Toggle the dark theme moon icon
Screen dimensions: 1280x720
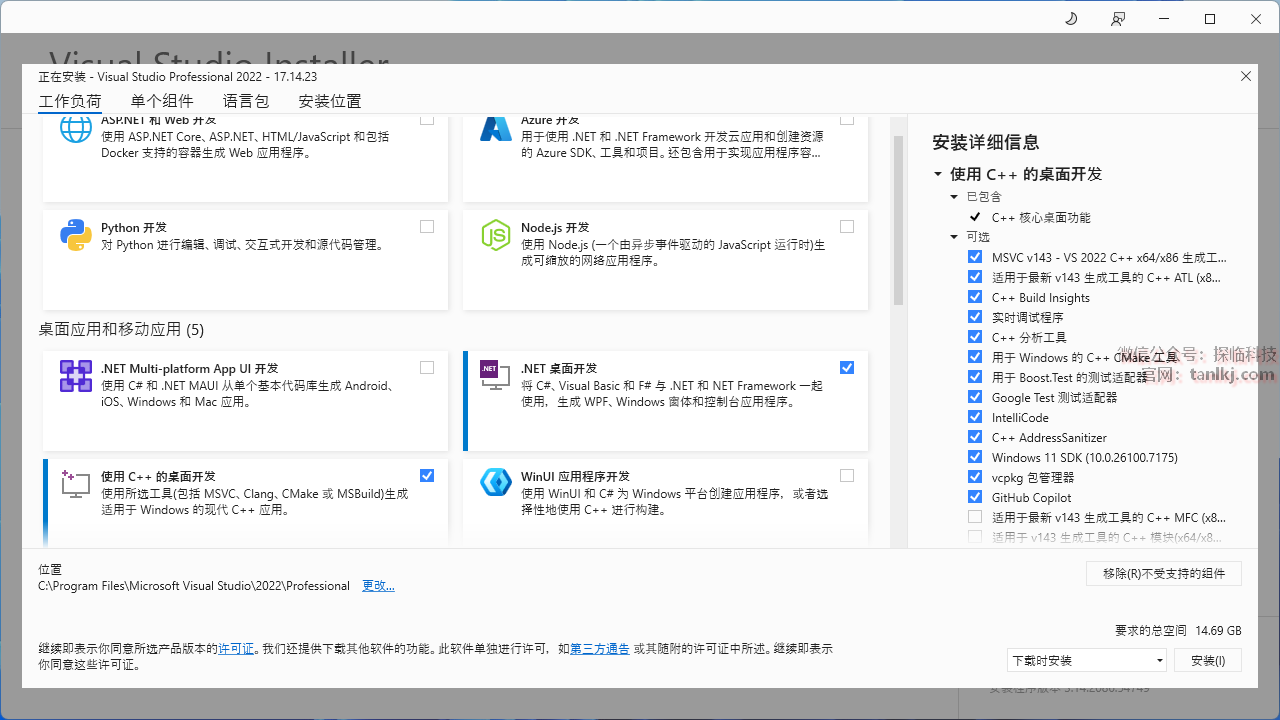(x=1071, y=19)
